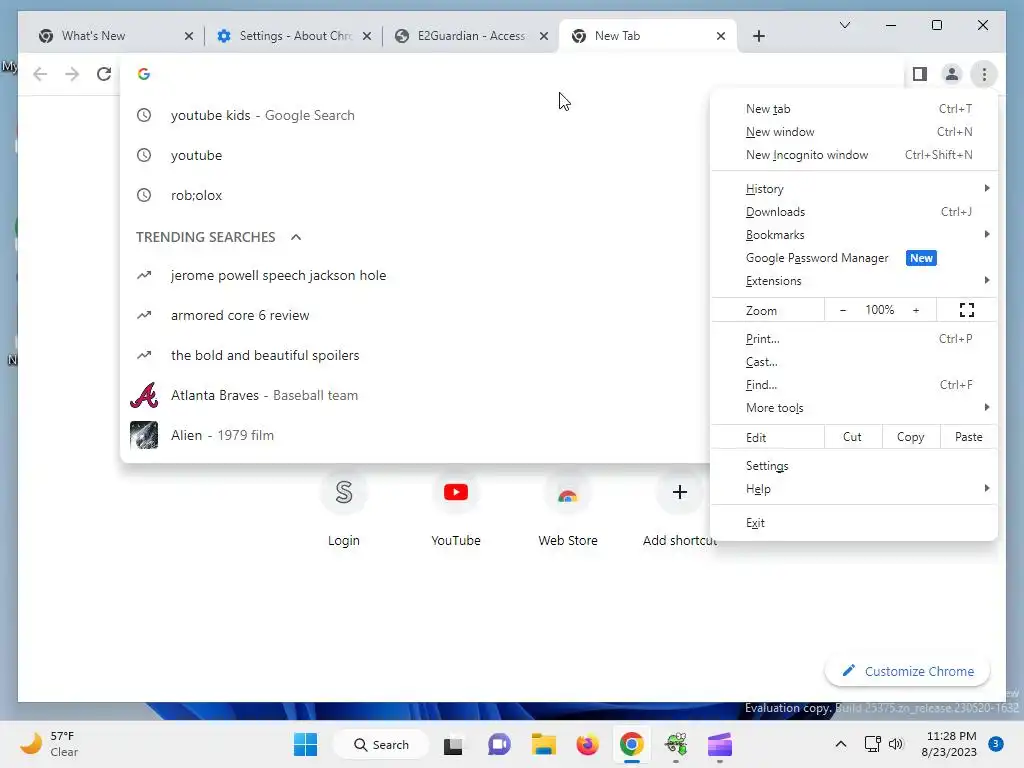Click the YouTube shortcut icon
The height and width of the screenshot is (768, 1024).
[x=456, y=492]
